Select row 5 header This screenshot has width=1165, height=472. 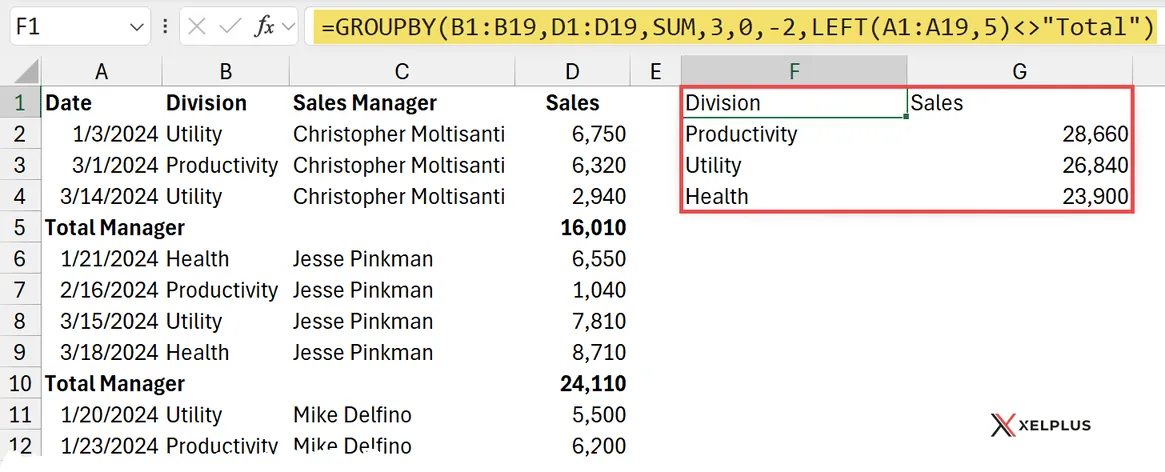click(x=20, y=228)
